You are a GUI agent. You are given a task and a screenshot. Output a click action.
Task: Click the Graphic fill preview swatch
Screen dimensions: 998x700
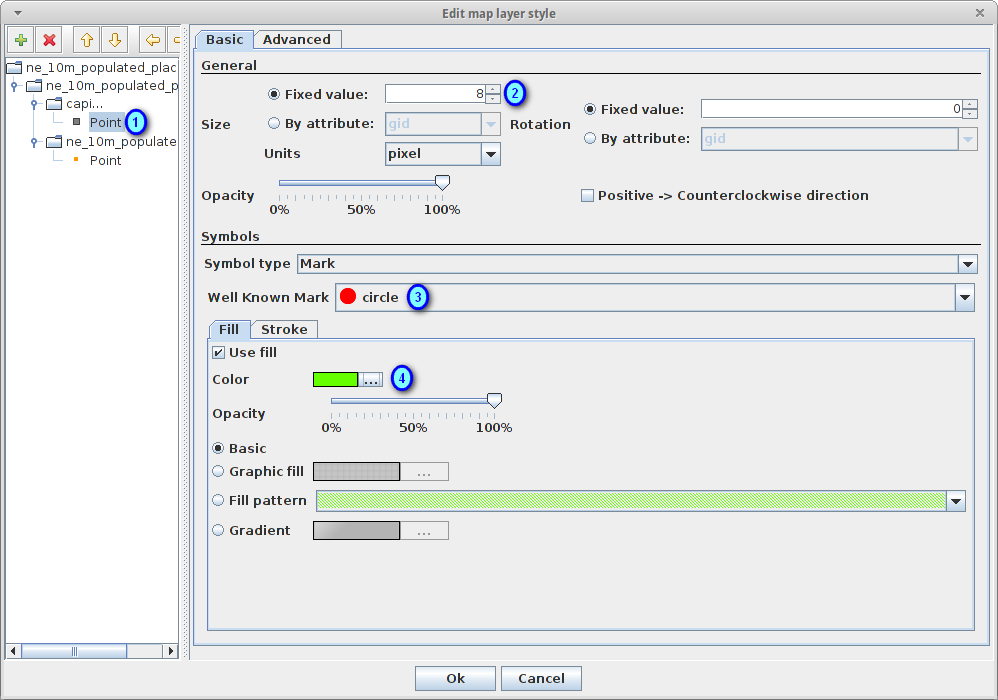356,472
